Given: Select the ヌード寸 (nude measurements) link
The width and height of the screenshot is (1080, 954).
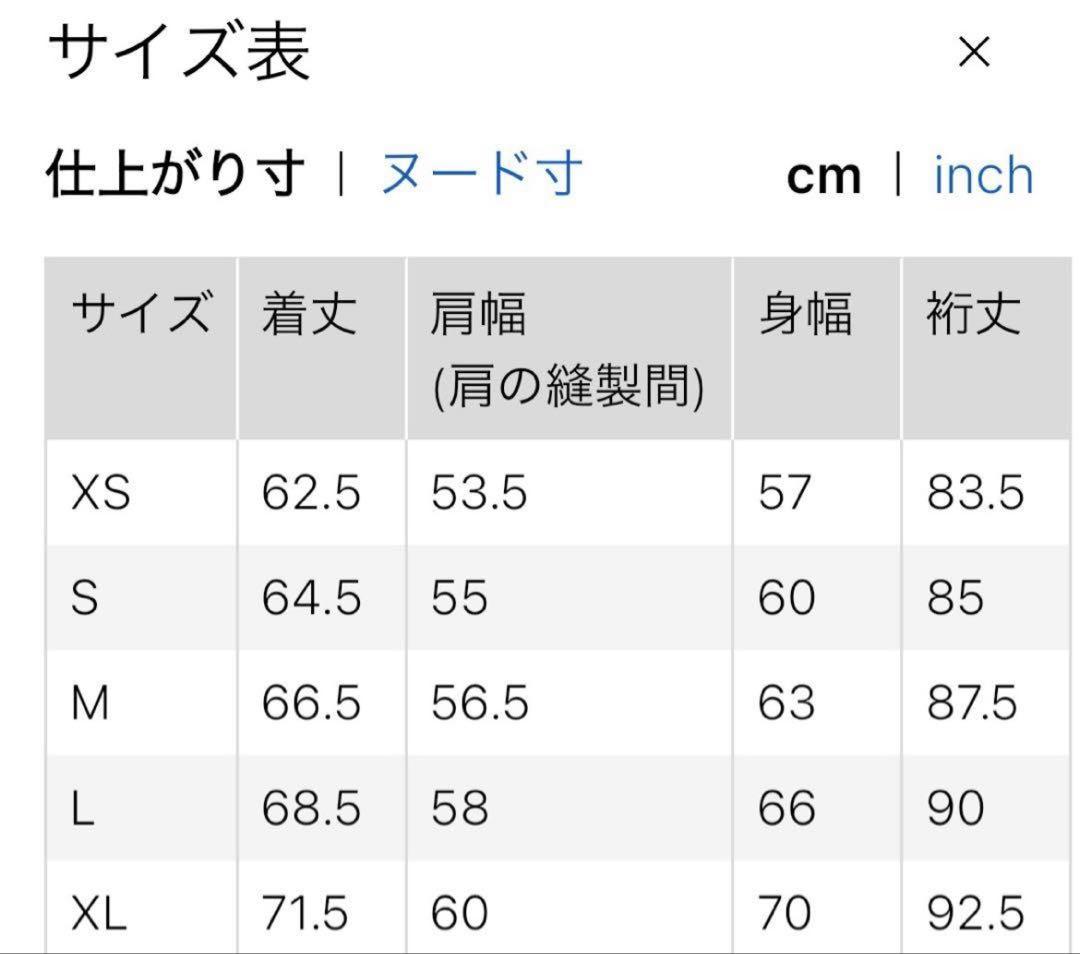Looking at the screenshot, I should (x=482, y=172).
